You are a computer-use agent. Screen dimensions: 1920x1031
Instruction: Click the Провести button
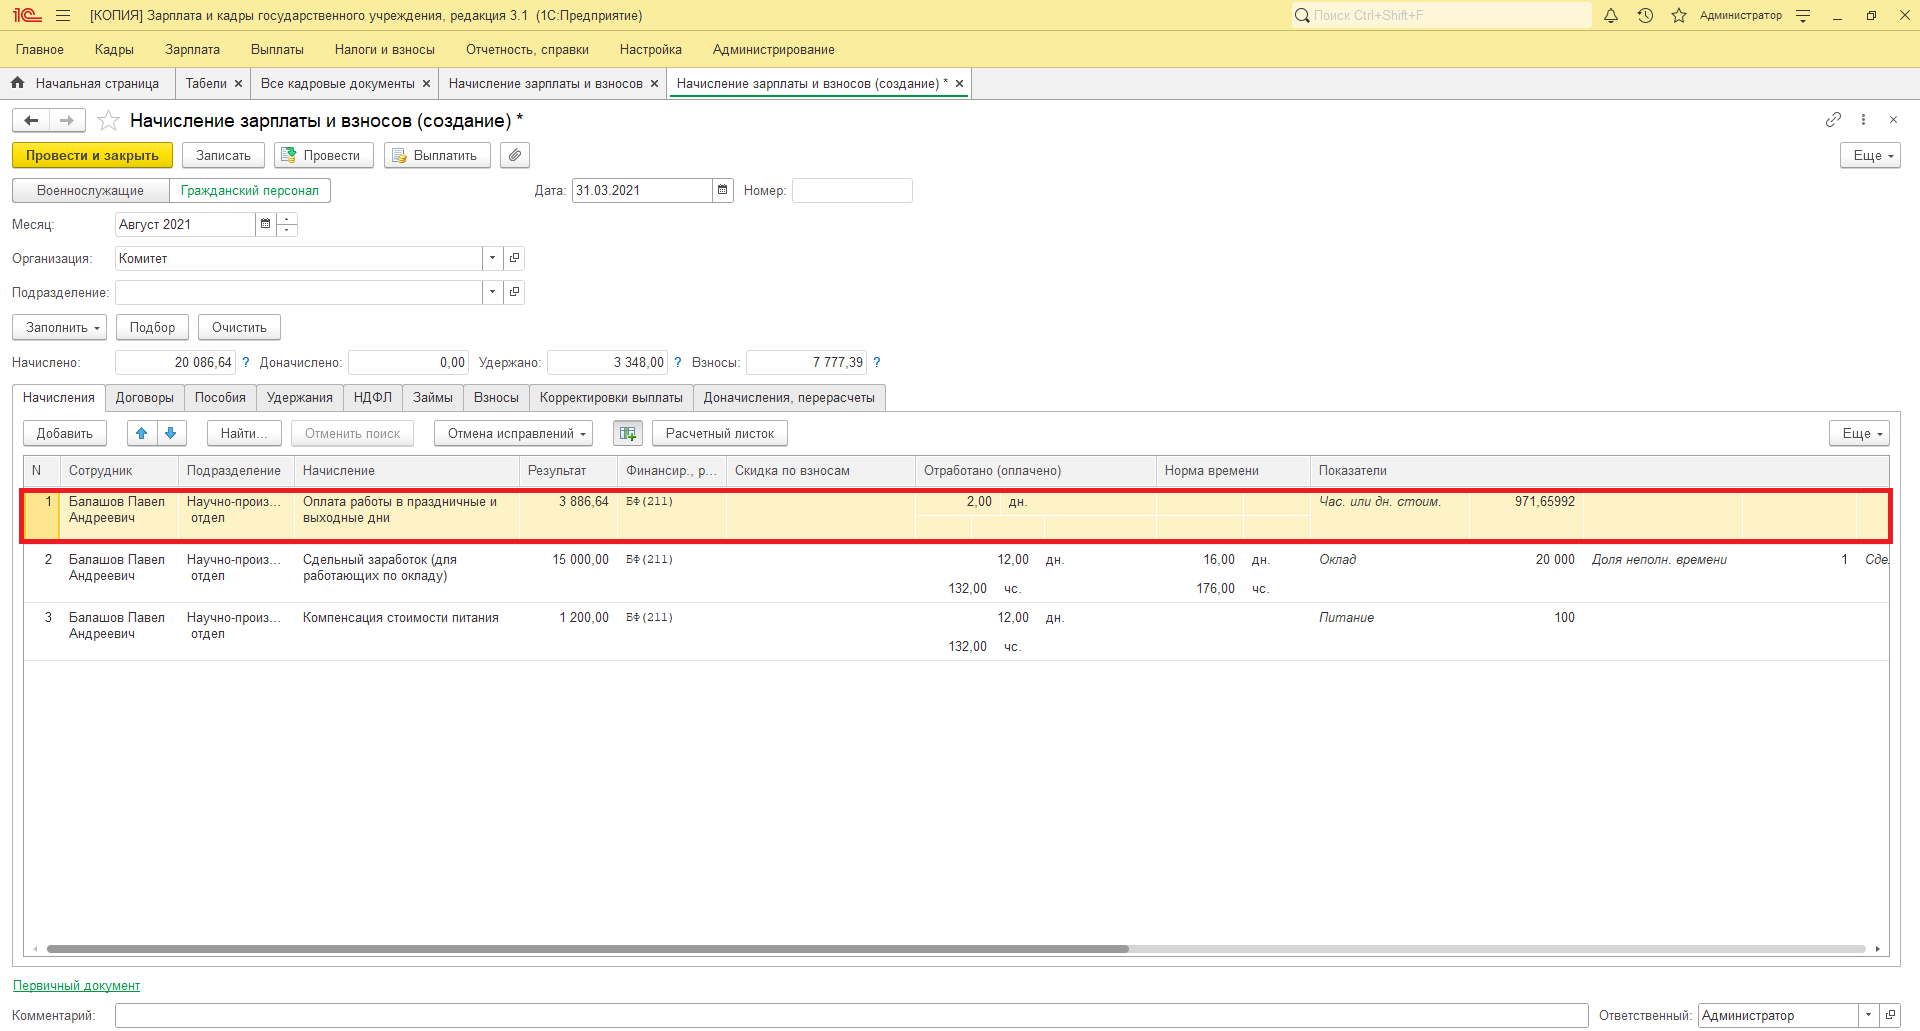(323, 156)
